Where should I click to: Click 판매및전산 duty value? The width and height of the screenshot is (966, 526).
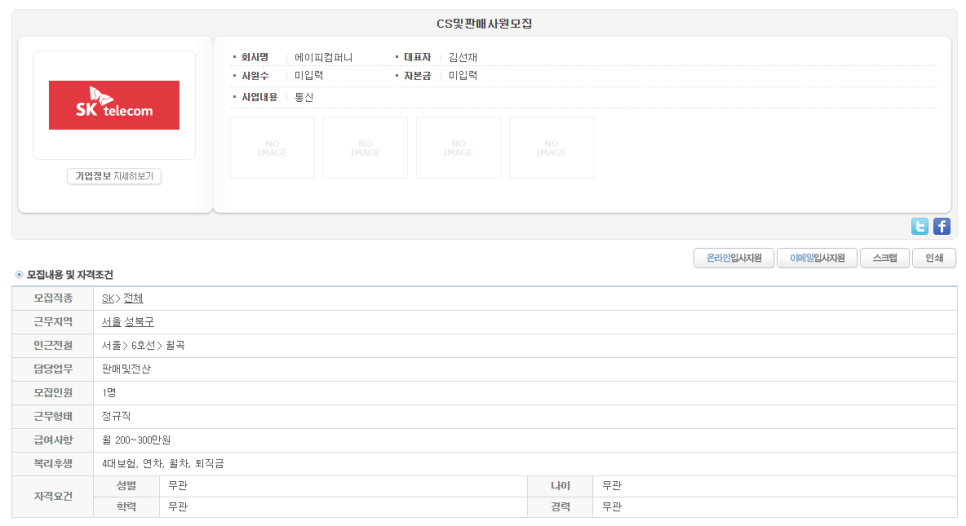point(126,369)
